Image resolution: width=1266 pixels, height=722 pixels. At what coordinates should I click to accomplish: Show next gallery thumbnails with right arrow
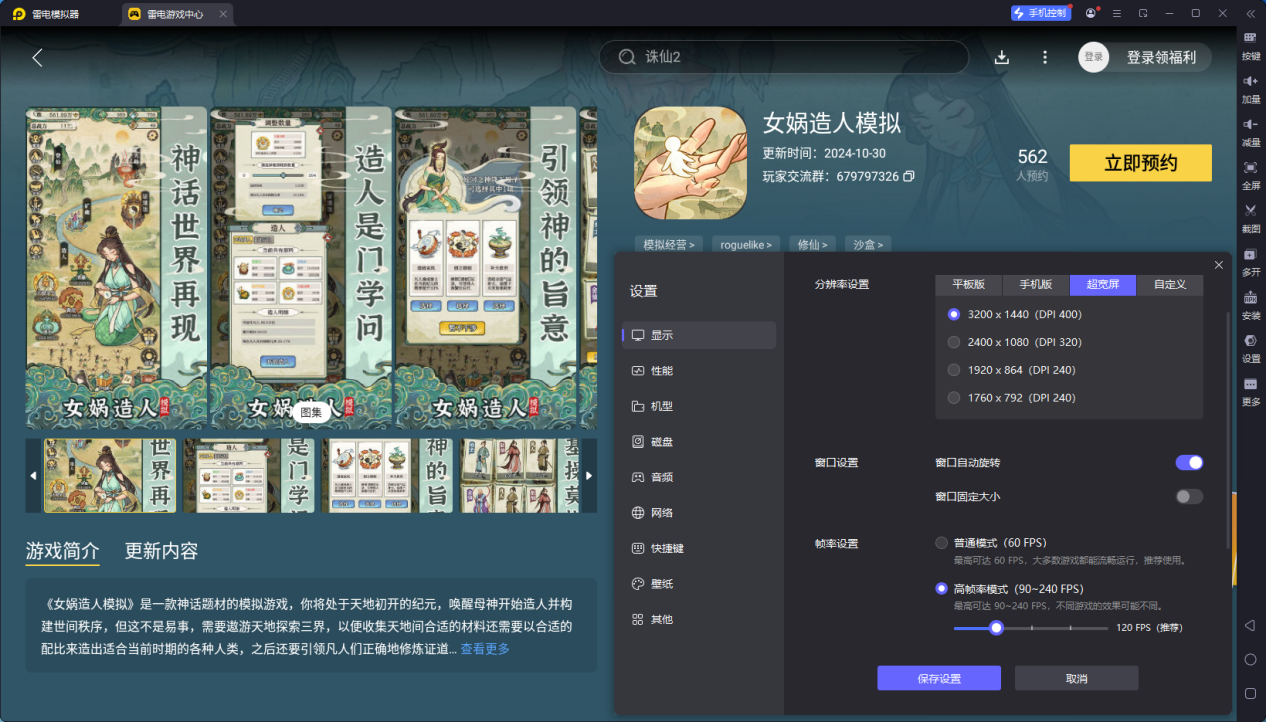coord(589,476)
